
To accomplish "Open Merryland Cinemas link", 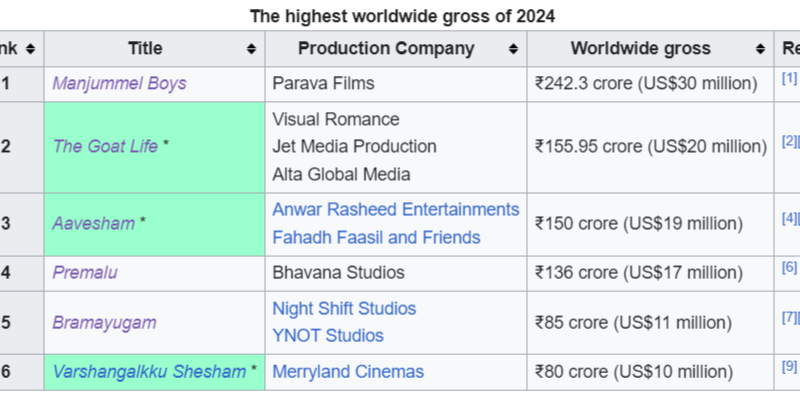I will [348, 372].
